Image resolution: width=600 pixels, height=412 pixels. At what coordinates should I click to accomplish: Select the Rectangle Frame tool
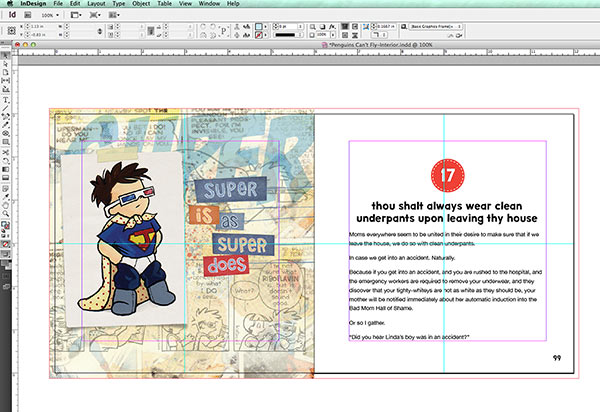pos(5,134)
